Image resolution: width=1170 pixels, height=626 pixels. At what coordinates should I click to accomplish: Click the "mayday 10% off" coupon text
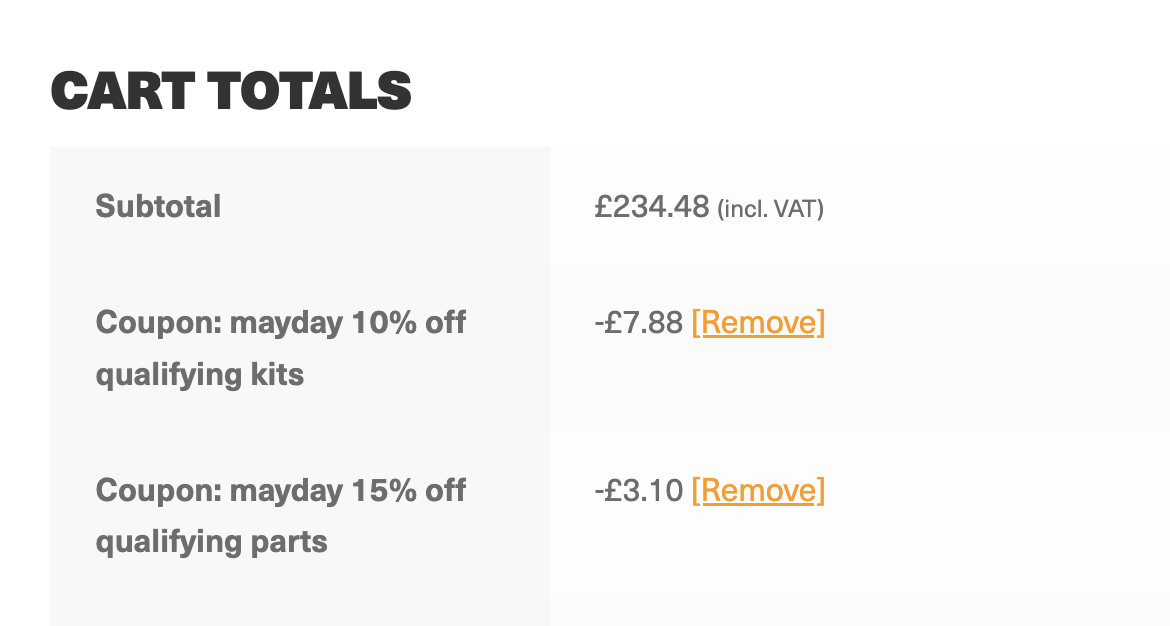pyautogui.click(x=348, y=323)
